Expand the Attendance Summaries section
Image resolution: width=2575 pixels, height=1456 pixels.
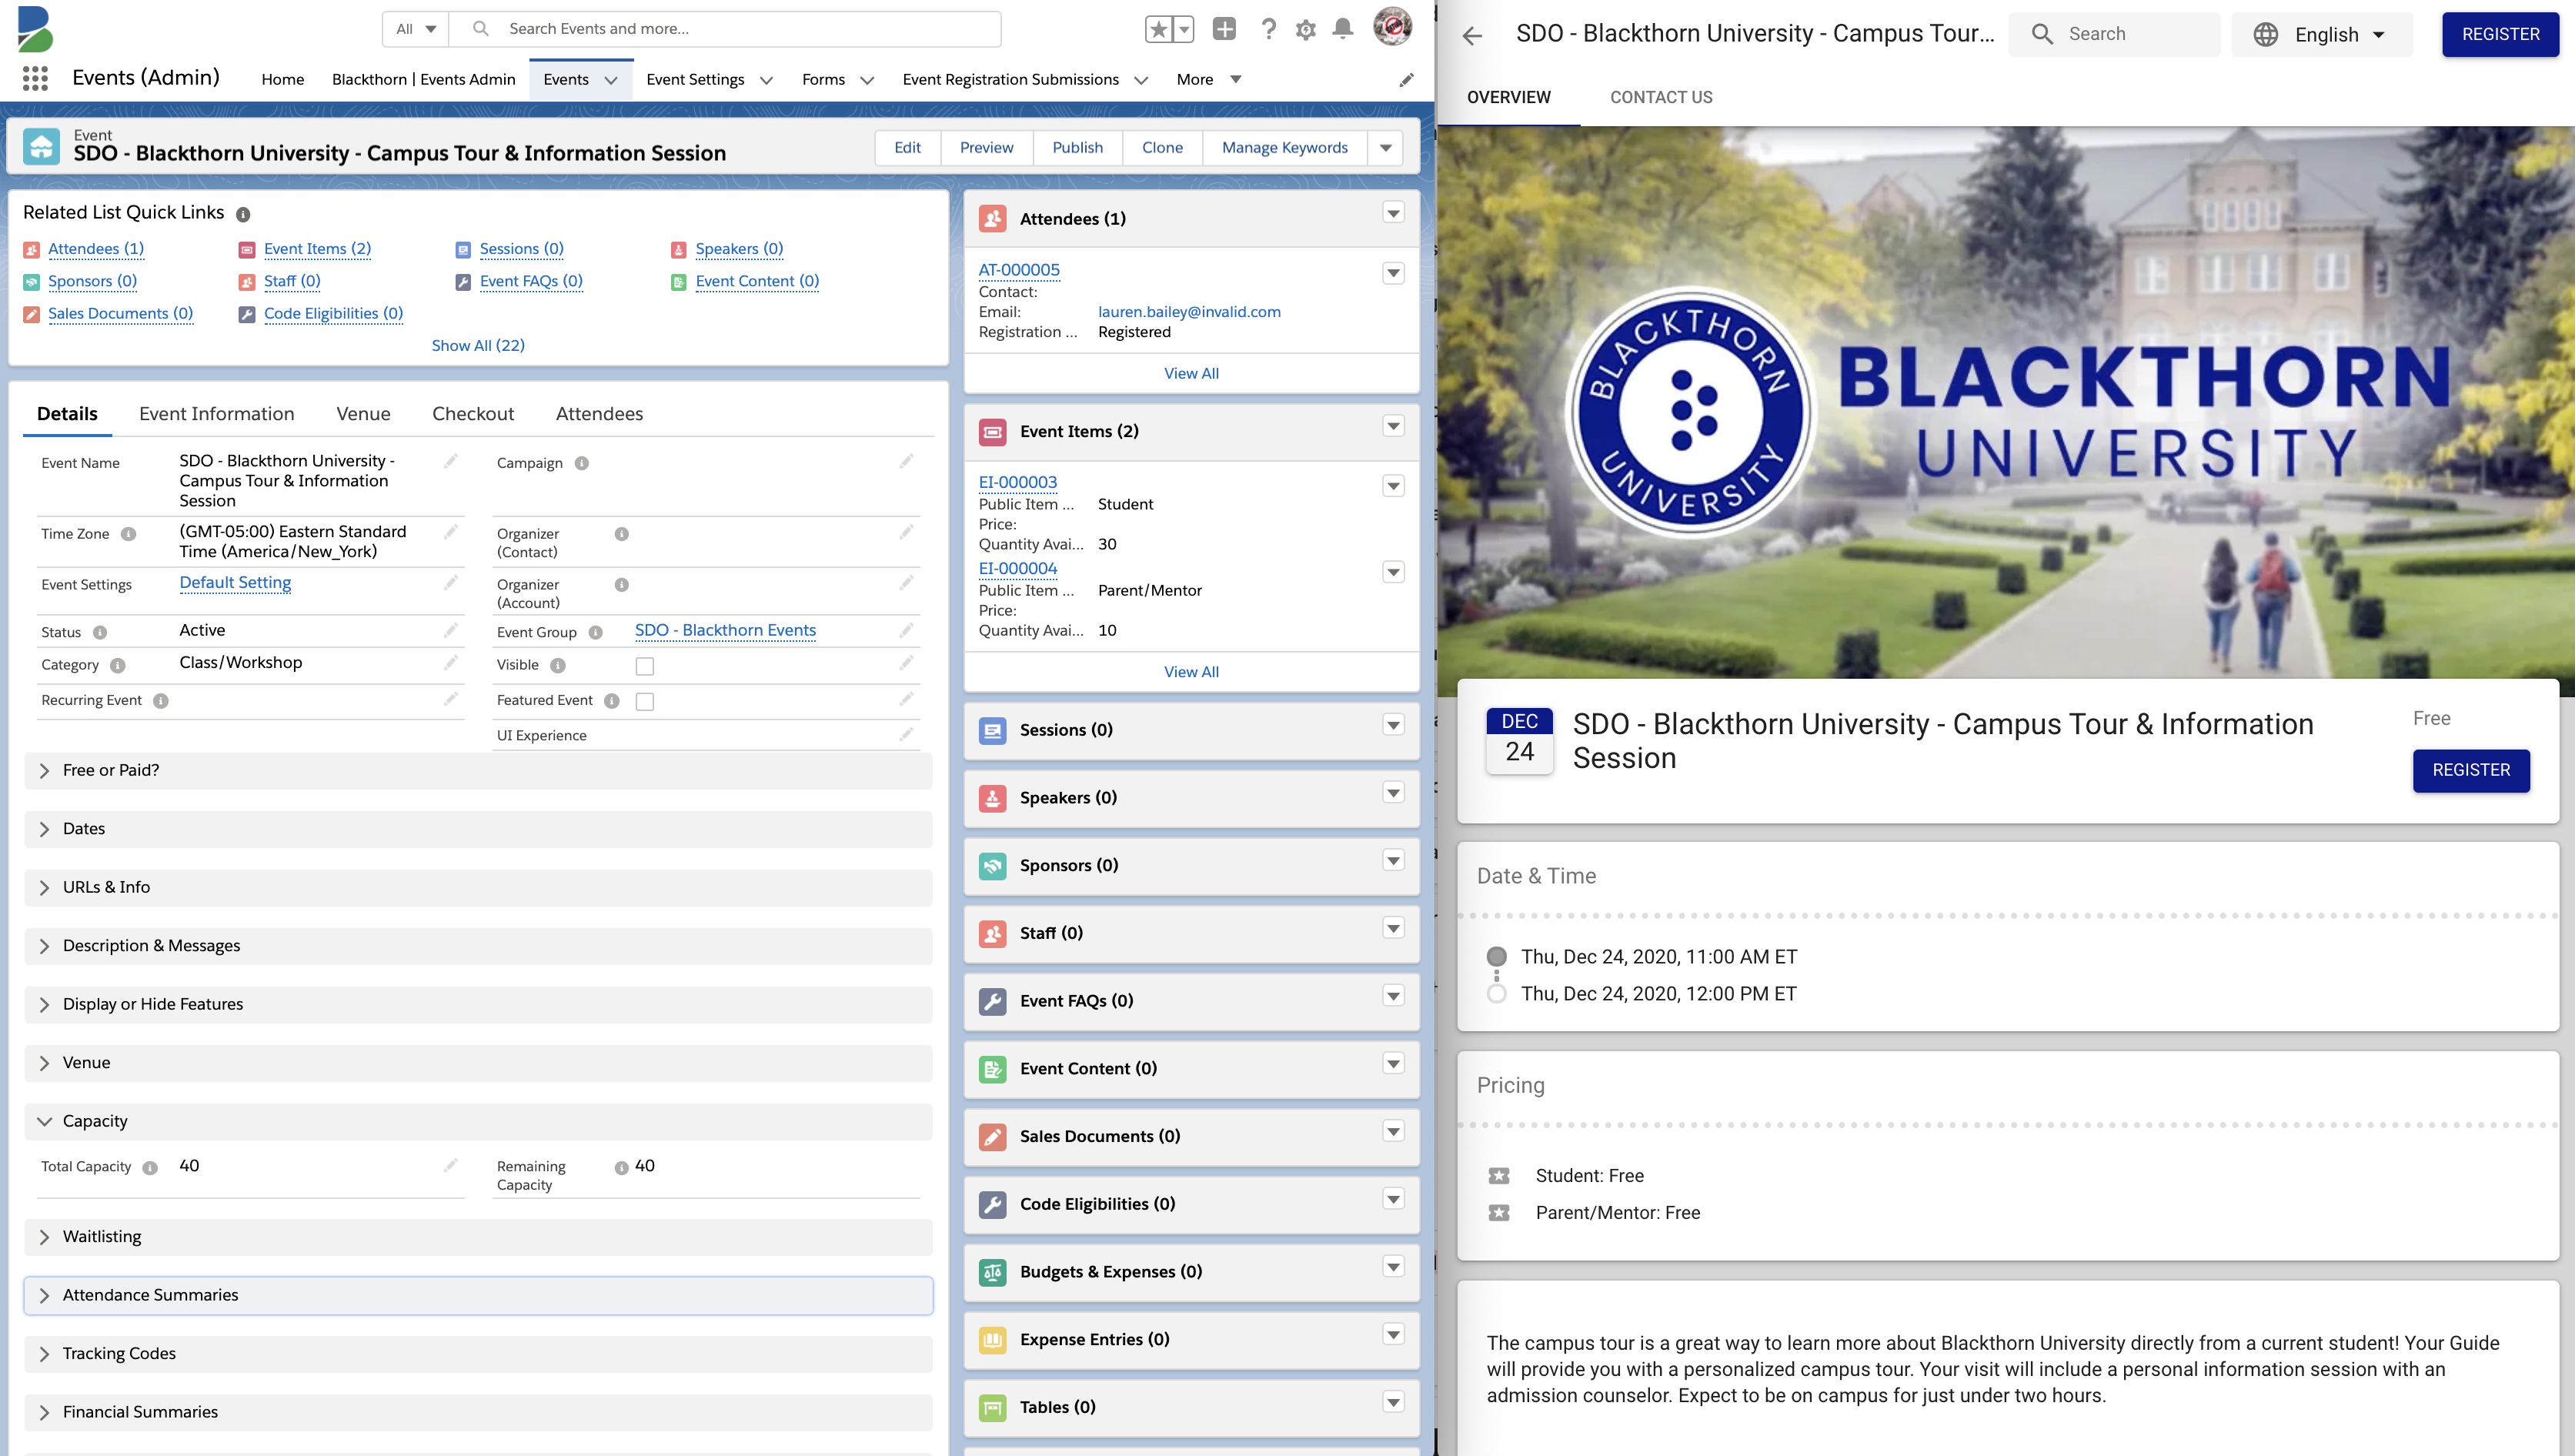point(478,1296)
